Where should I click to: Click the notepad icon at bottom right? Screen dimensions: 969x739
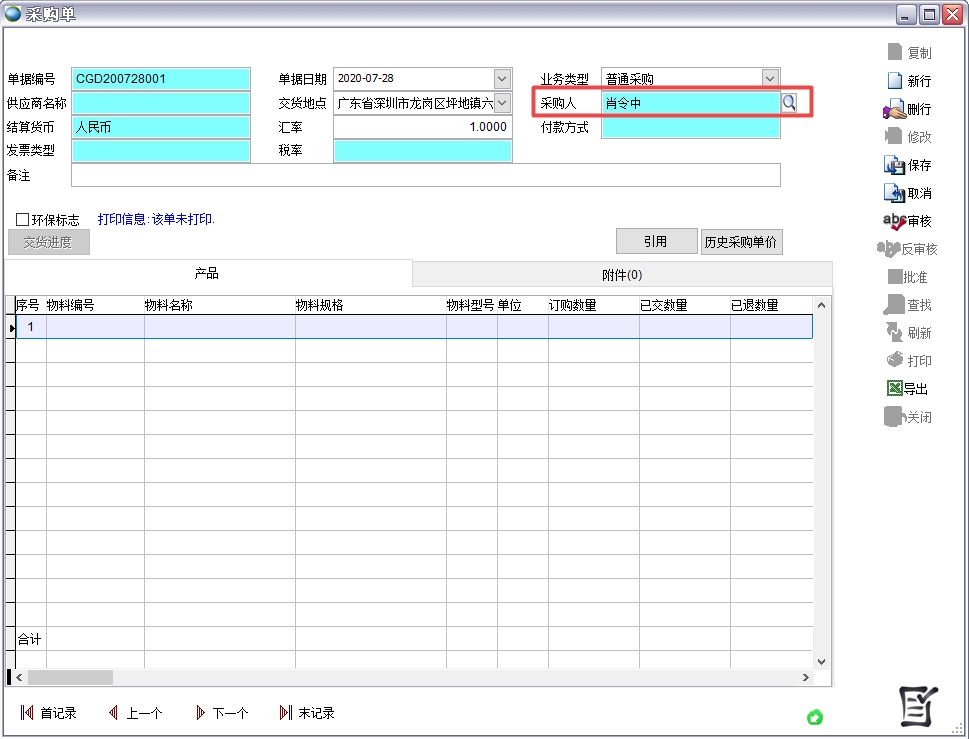(x=917, y=707)
